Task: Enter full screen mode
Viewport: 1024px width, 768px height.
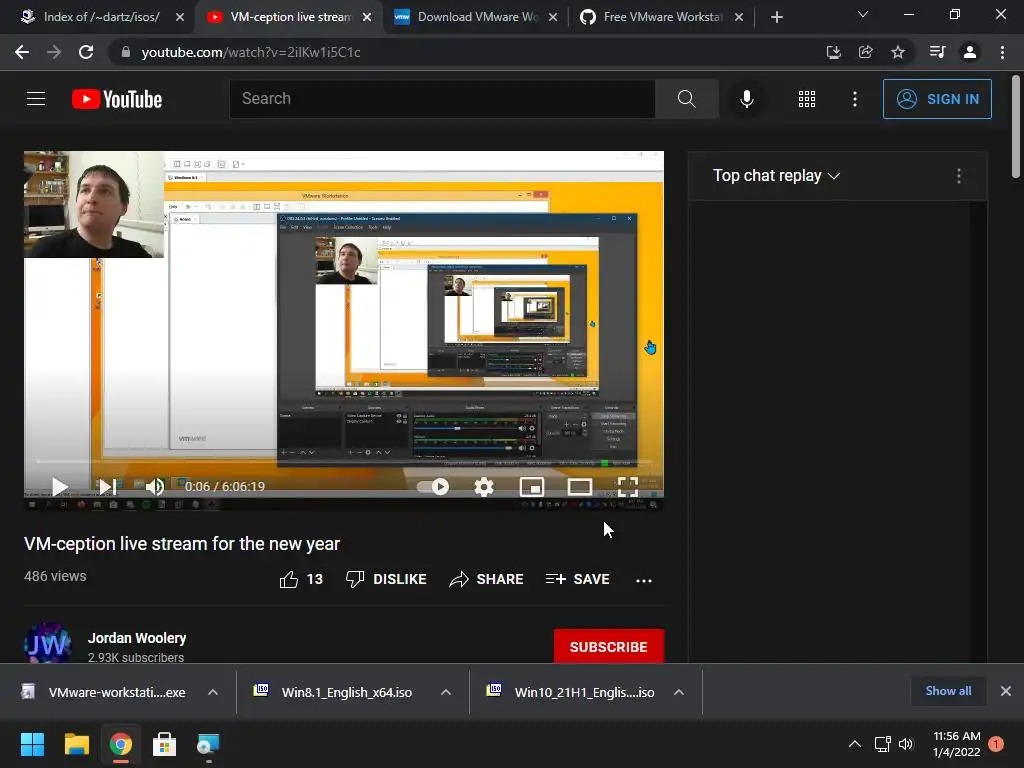Action: (628, 487)
